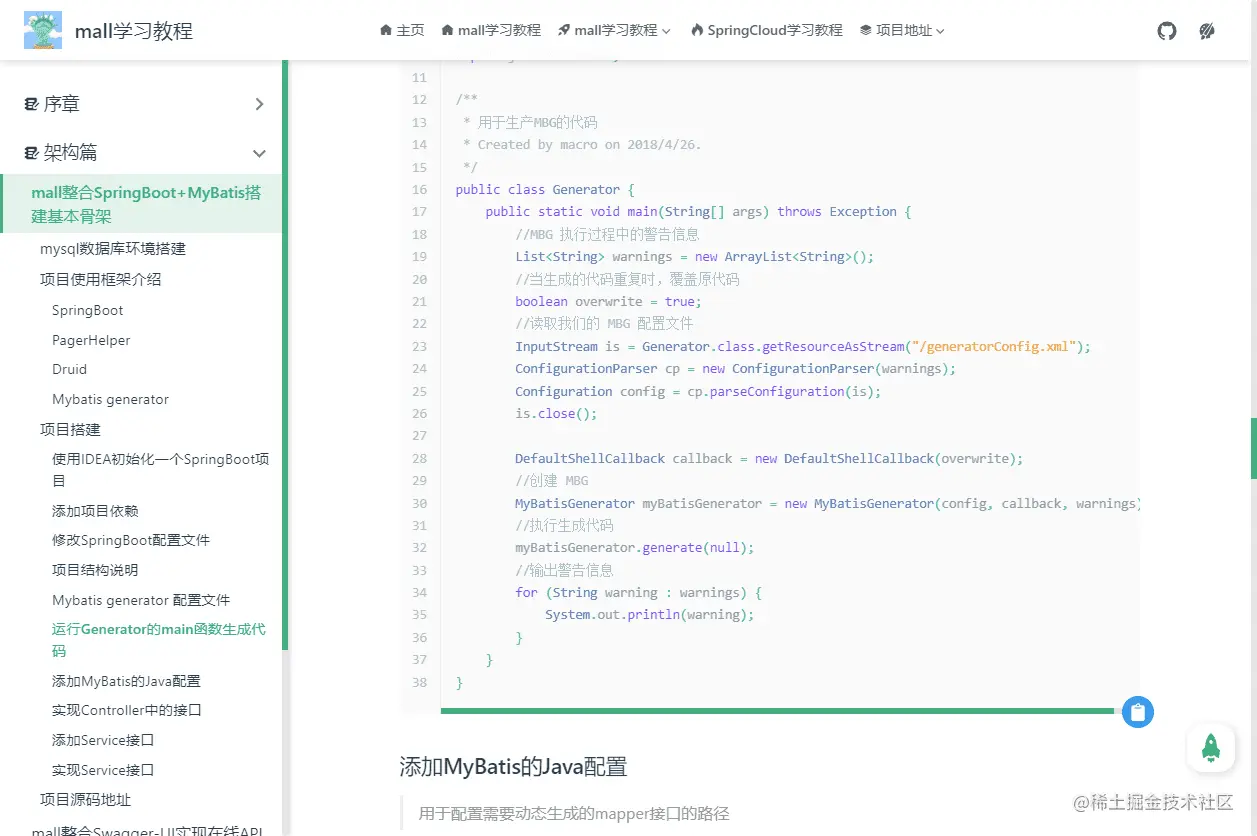The image size is (1257, 836).
Task: Click home icon beside 主页
Action: point(386,30)
